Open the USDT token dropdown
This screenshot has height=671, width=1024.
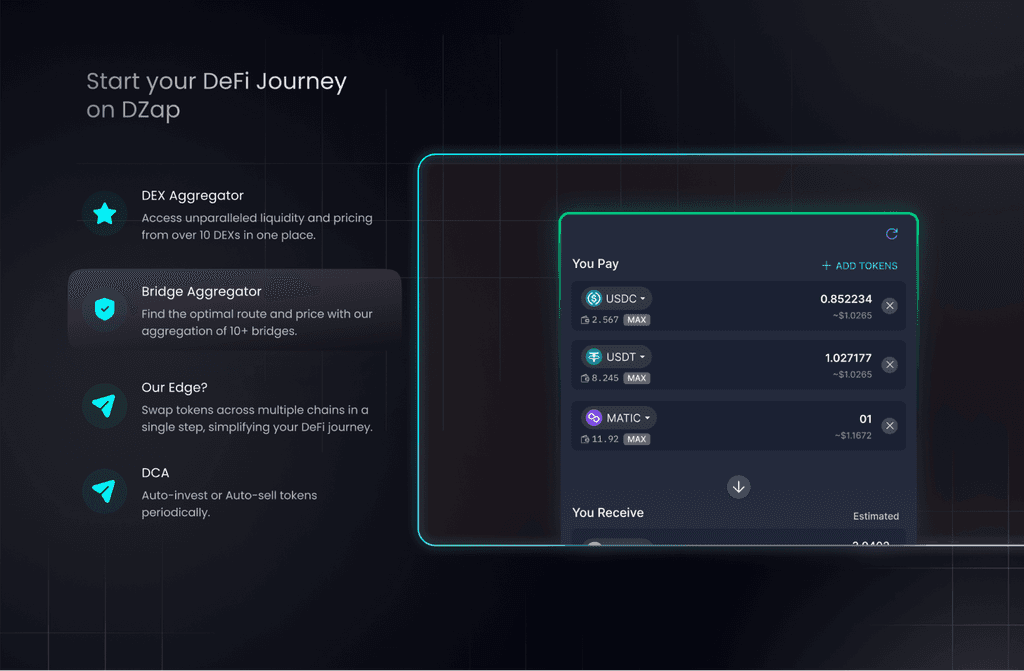click(x=616, y=357)
